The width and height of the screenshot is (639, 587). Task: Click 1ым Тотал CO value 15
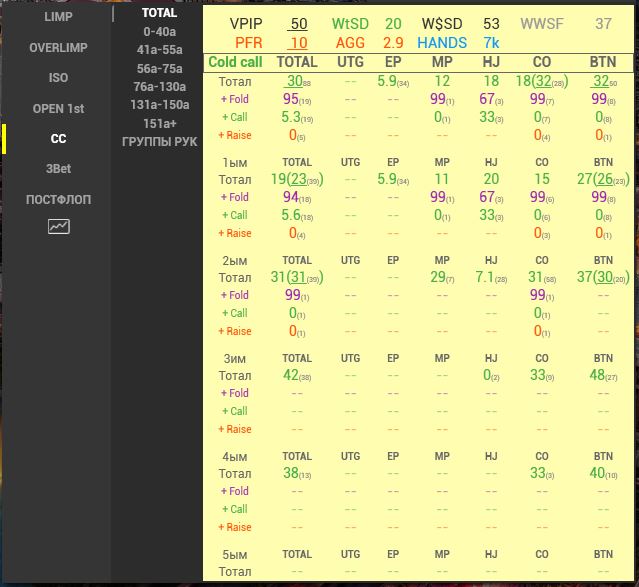point(542,179)
